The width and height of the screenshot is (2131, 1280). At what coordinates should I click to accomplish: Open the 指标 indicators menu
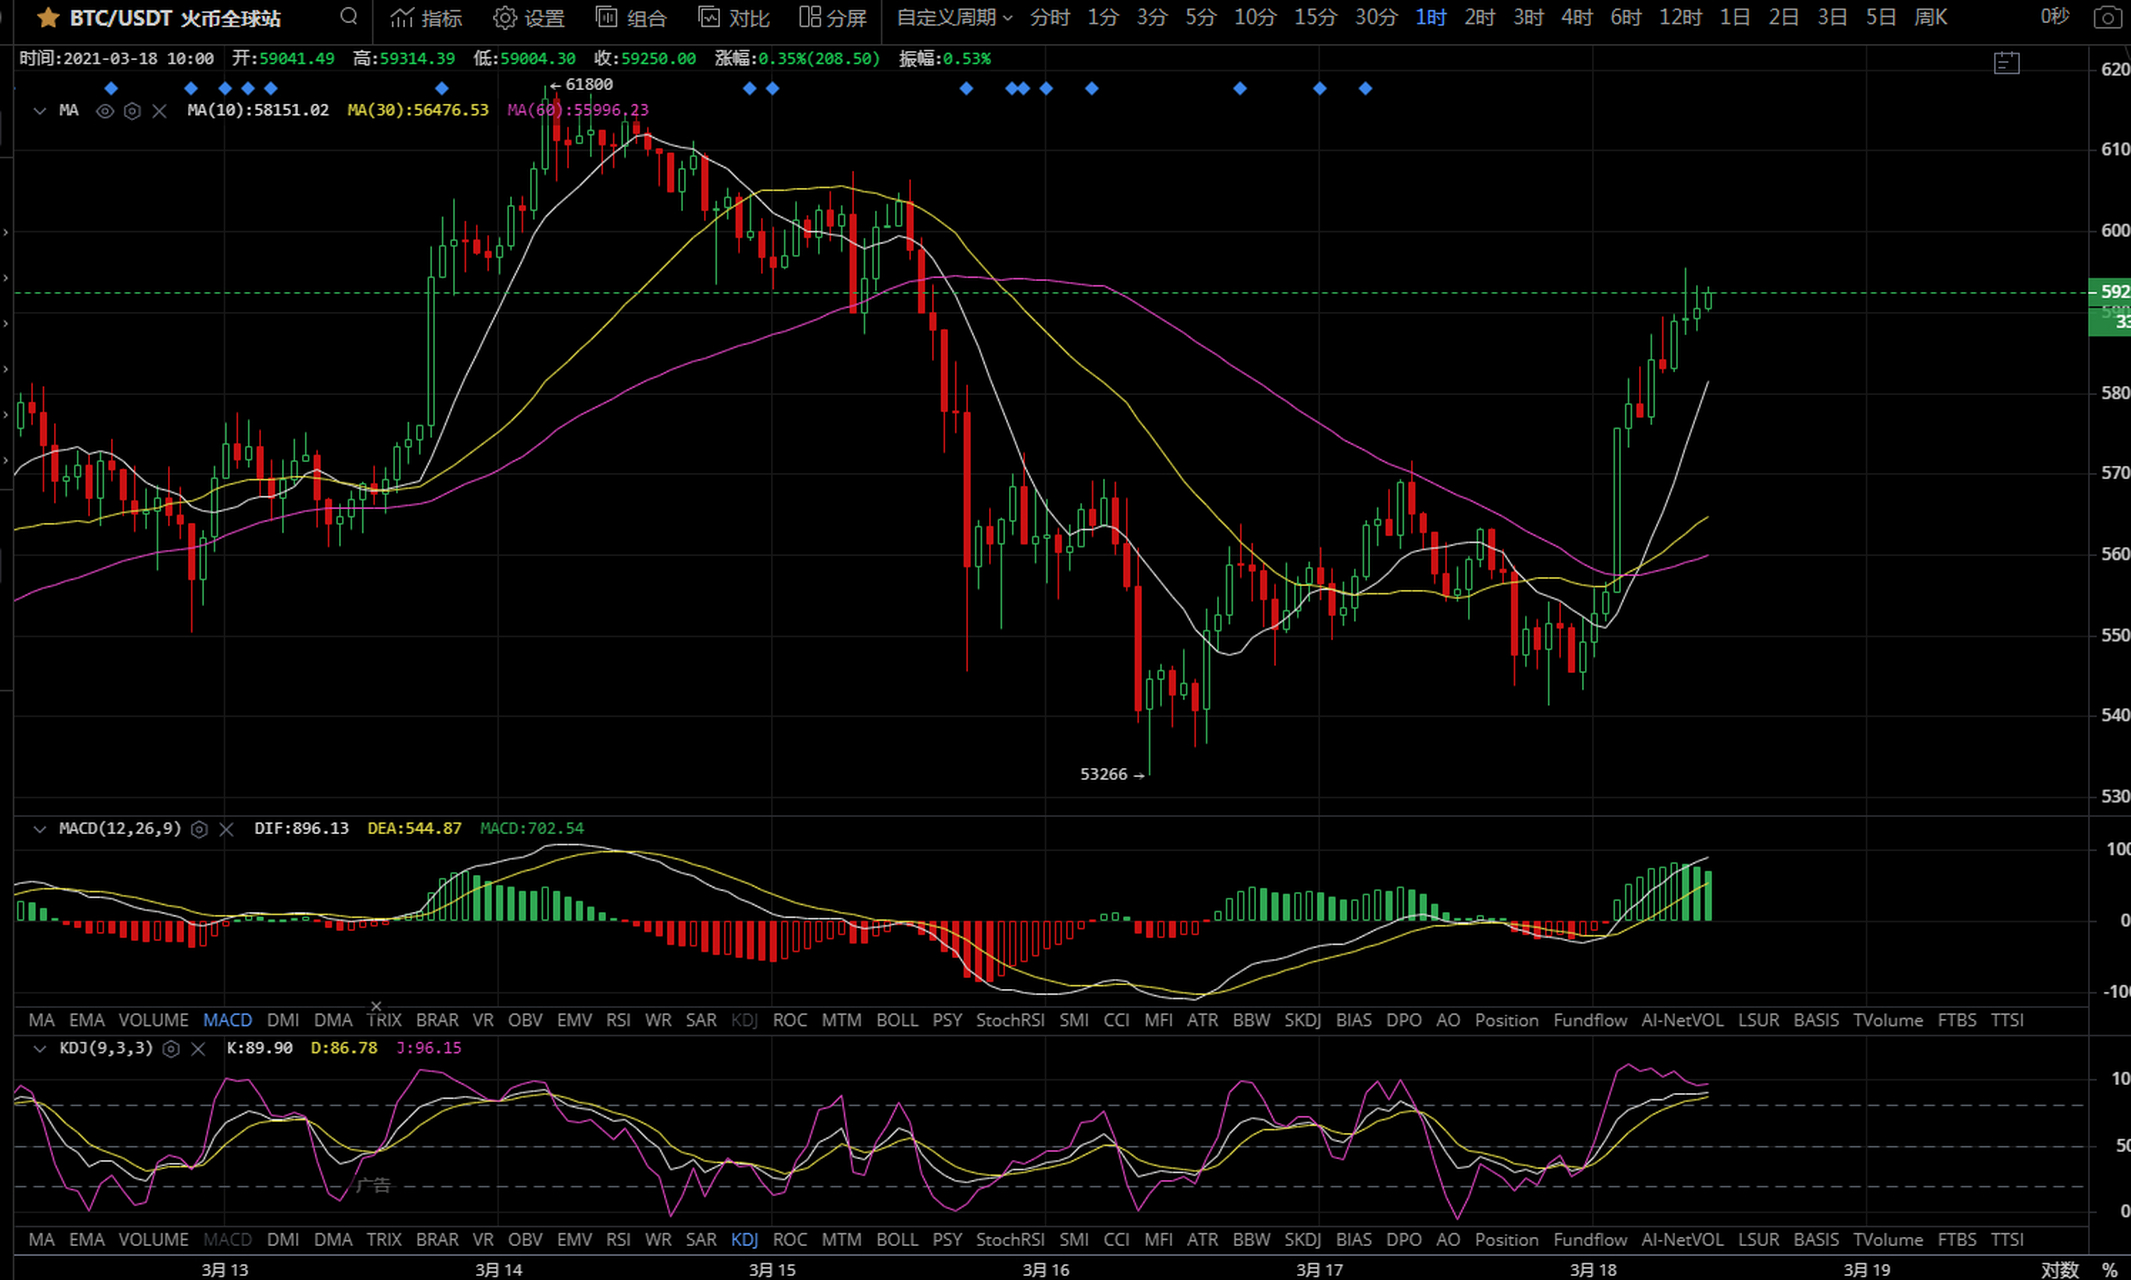[x=426, y=18]
